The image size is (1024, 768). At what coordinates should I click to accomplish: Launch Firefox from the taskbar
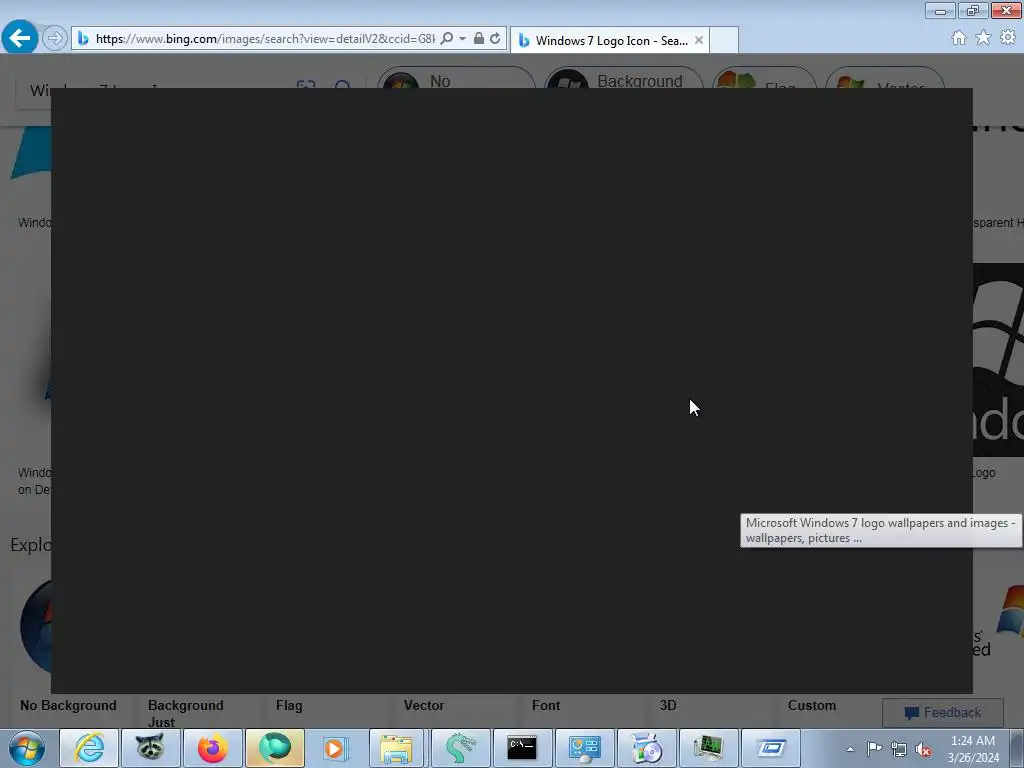(x=213, y=748)
